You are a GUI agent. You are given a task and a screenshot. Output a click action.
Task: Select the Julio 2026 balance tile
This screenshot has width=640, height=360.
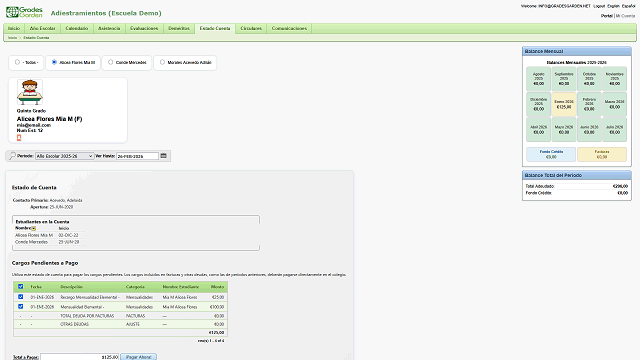tap(614, 129)
